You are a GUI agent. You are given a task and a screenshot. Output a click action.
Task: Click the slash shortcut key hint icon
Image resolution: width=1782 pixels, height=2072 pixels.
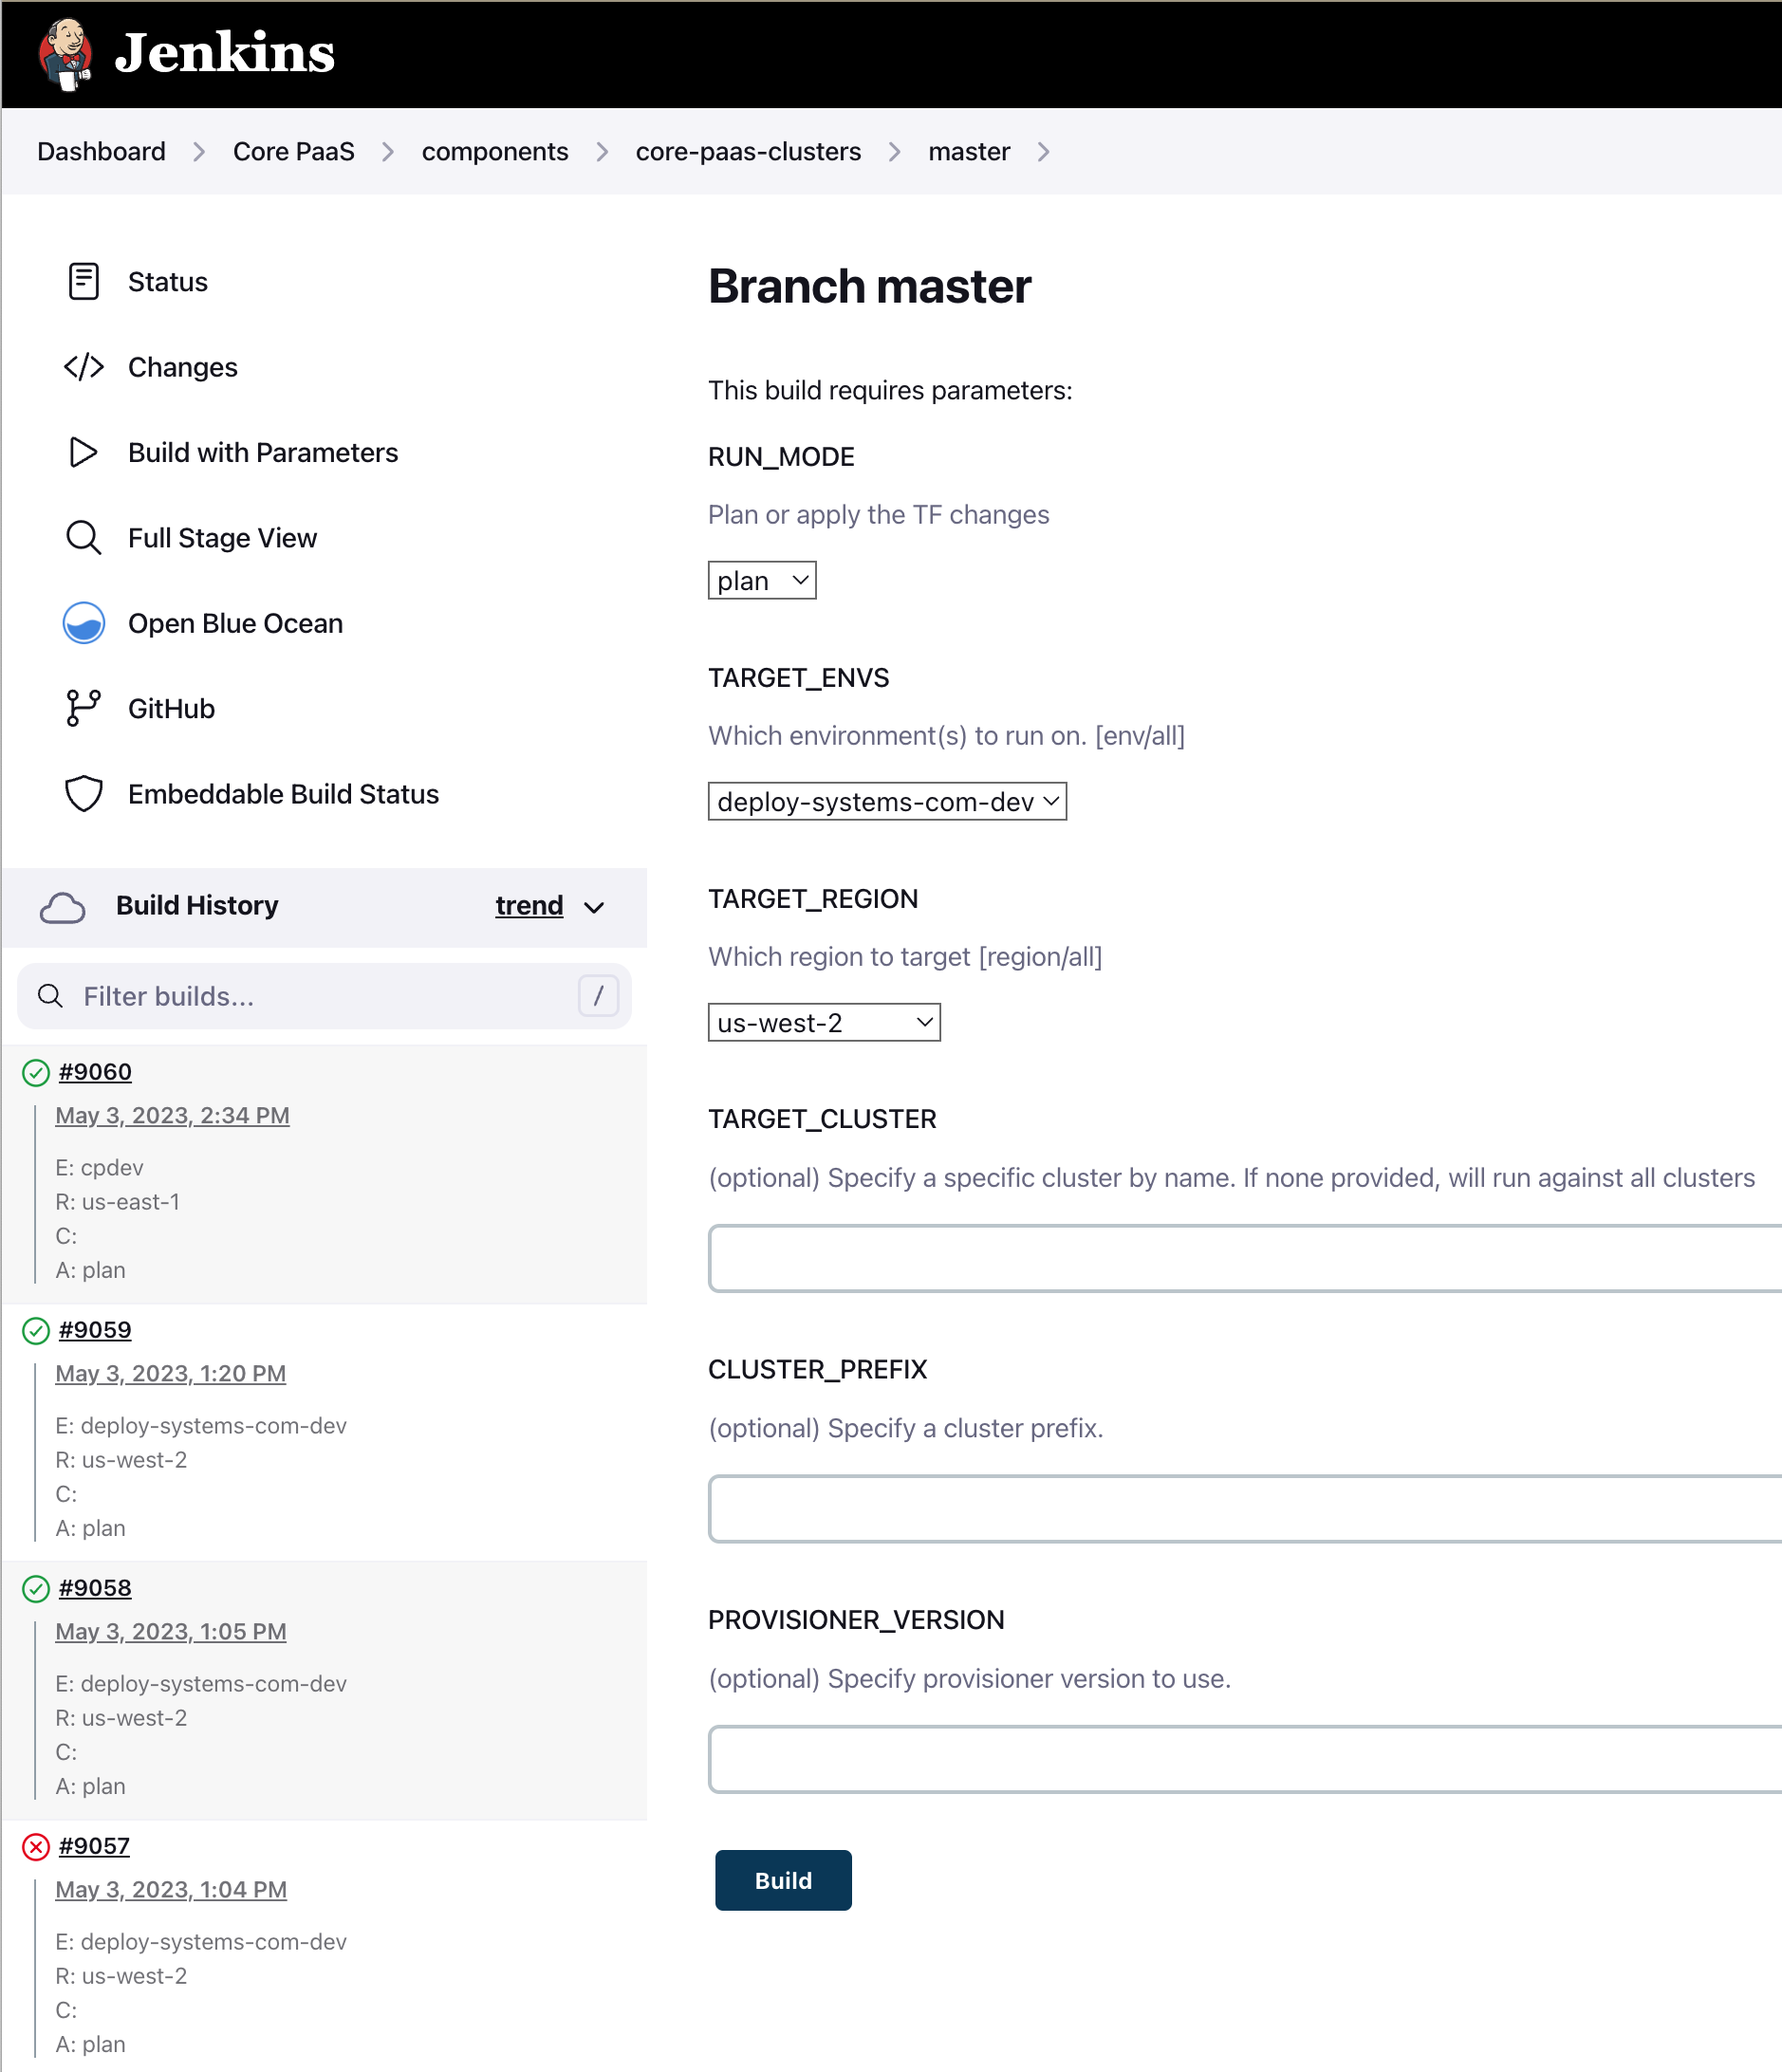coord(598,996)
